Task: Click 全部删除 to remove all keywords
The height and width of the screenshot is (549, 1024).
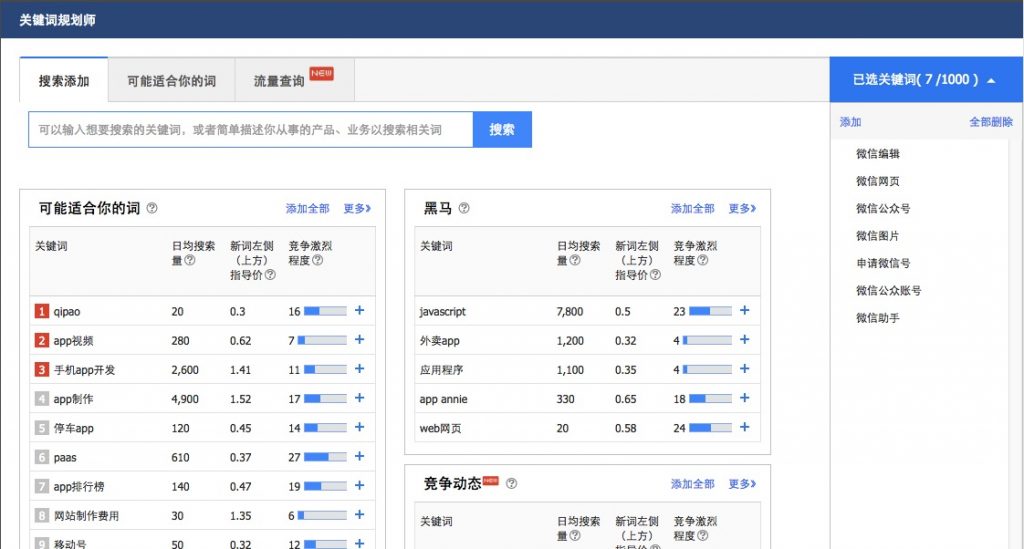Action: 990,122
